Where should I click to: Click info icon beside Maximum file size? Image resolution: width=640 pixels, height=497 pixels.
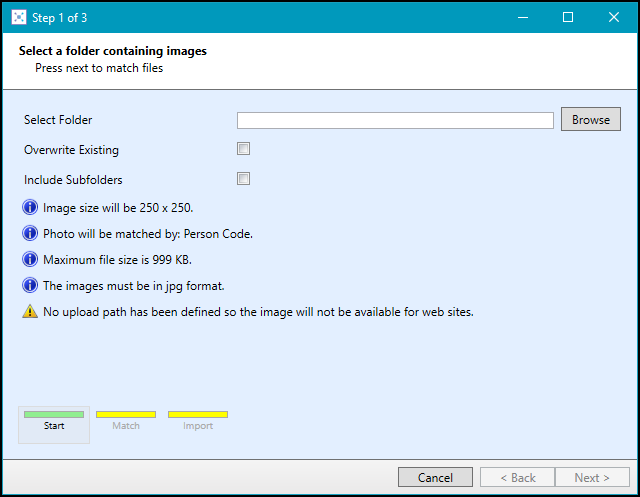point(30,259)
